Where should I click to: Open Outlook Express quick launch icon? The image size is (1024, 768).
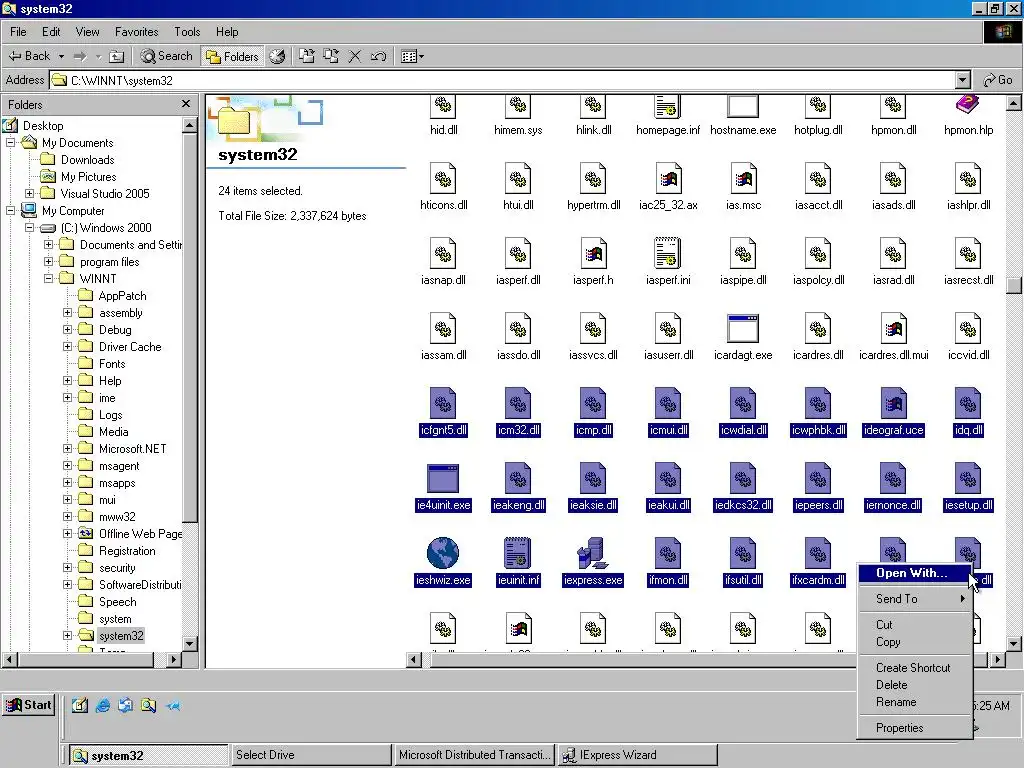[x=125, y=705]
